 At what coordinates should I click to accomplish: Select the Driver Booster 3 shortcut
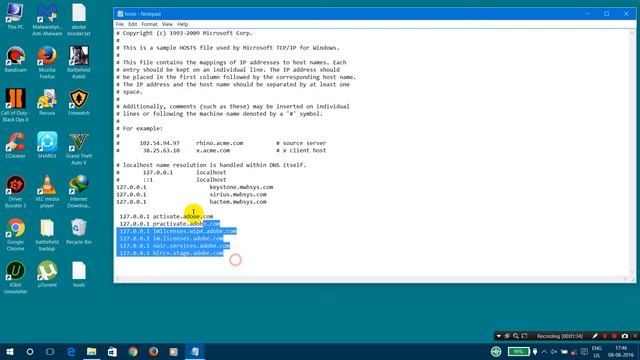[x=15, y=192]
